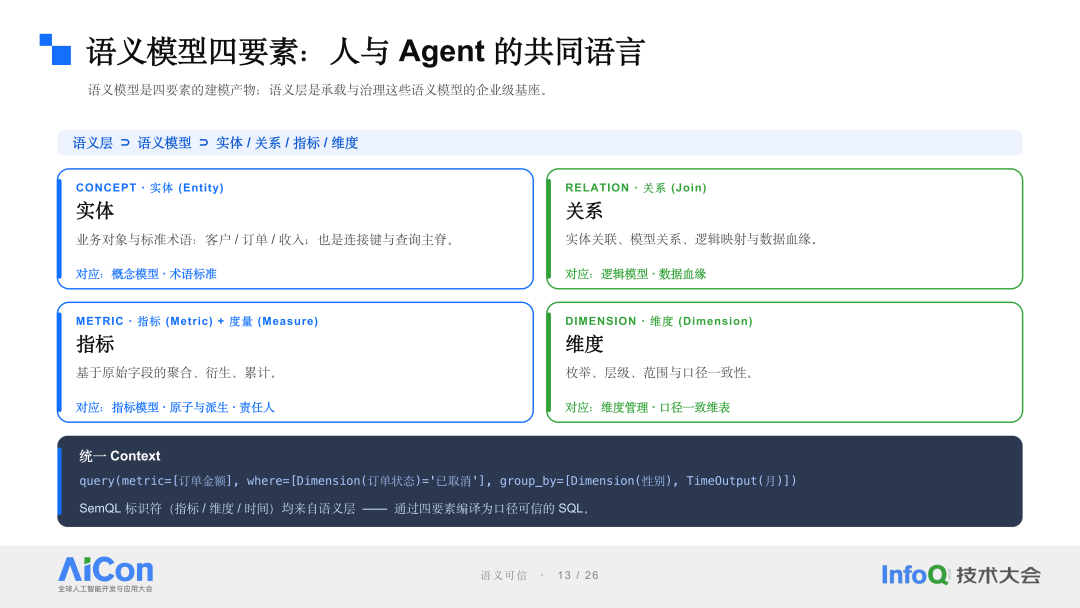Viewport: 1080px width, 608px height.
Task: Click the breadcrumb line 语义层 ⊃ 语义模型
Action: point(216,143)
